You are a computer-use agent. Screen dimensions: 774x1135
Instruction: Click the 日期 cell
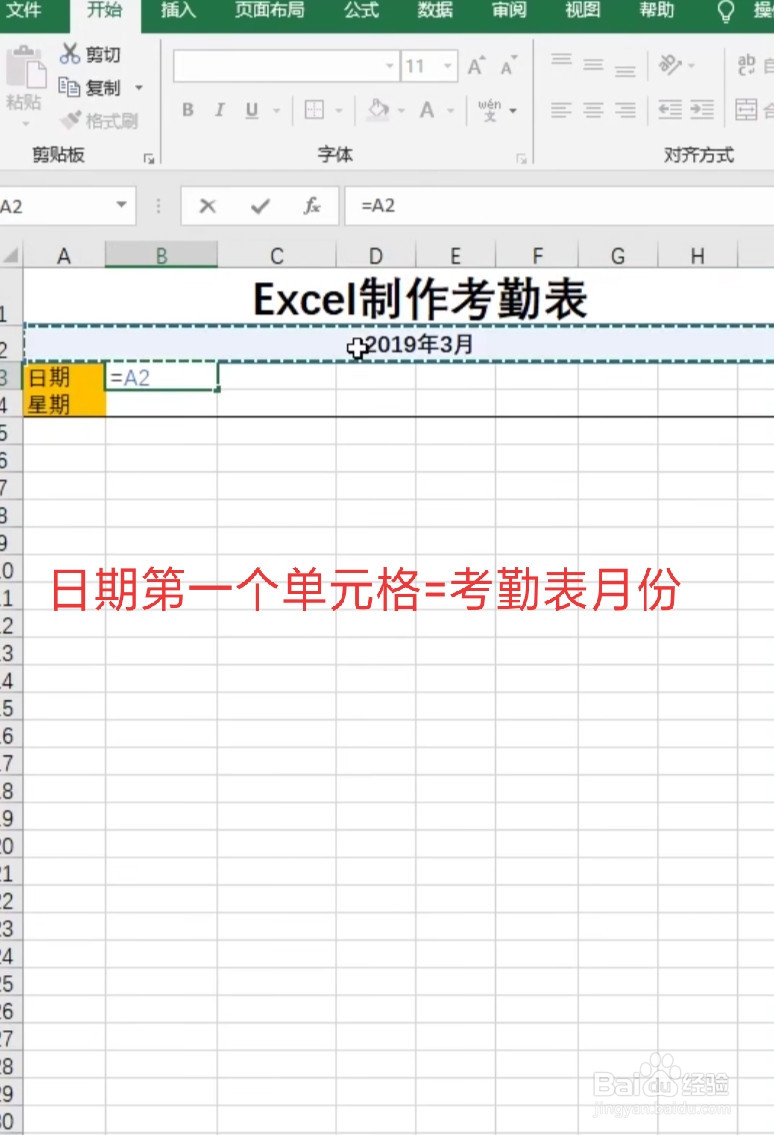point(64,377)
